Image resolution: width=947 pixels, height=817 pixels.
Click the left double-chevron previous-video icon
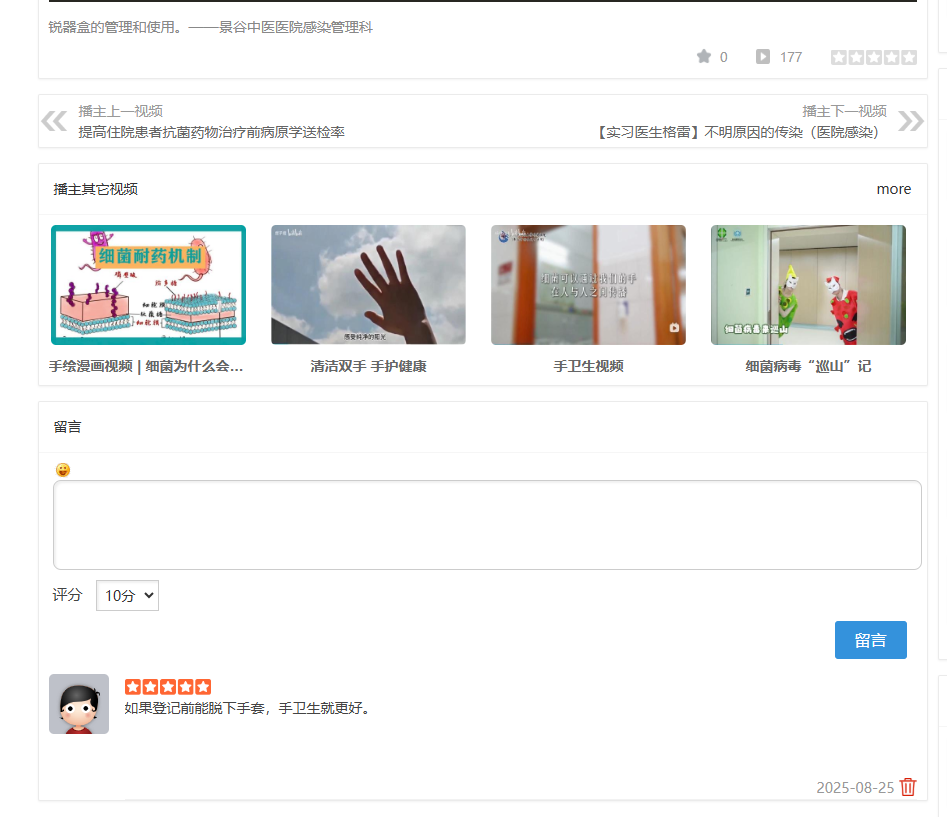tap(54, 120)
